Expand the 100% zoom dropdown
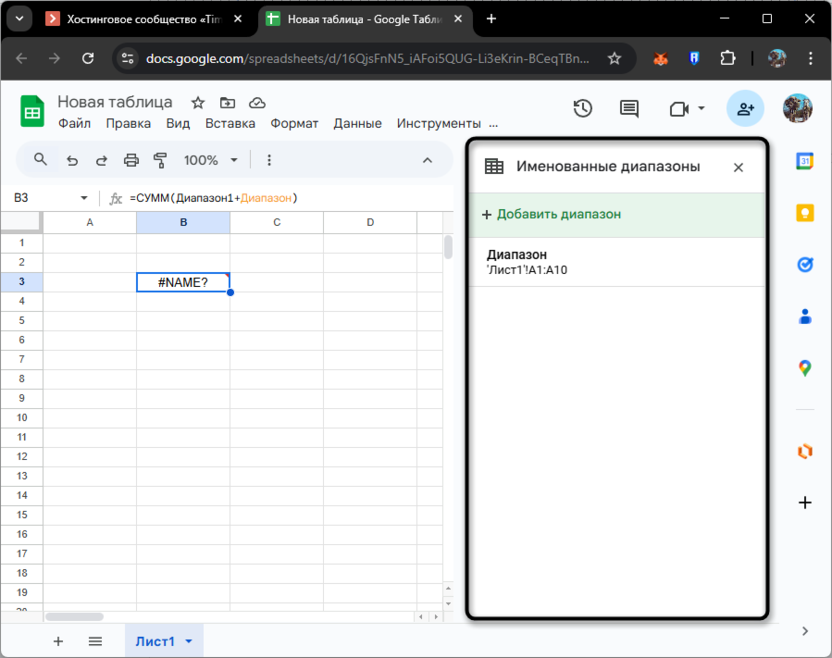Viewport: 832px width, 658px height. point(211,160)
